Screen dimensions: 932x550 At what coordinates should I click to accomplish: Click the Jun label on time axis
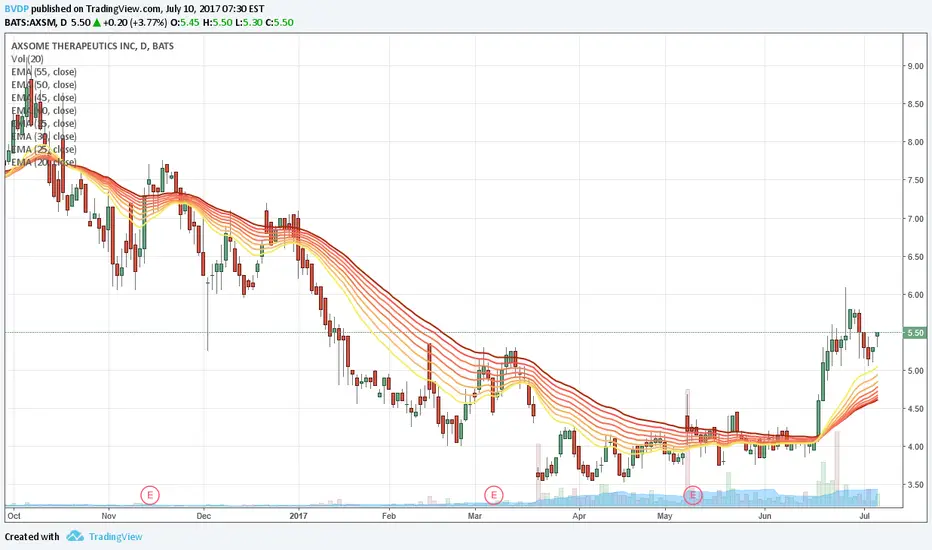764,516
